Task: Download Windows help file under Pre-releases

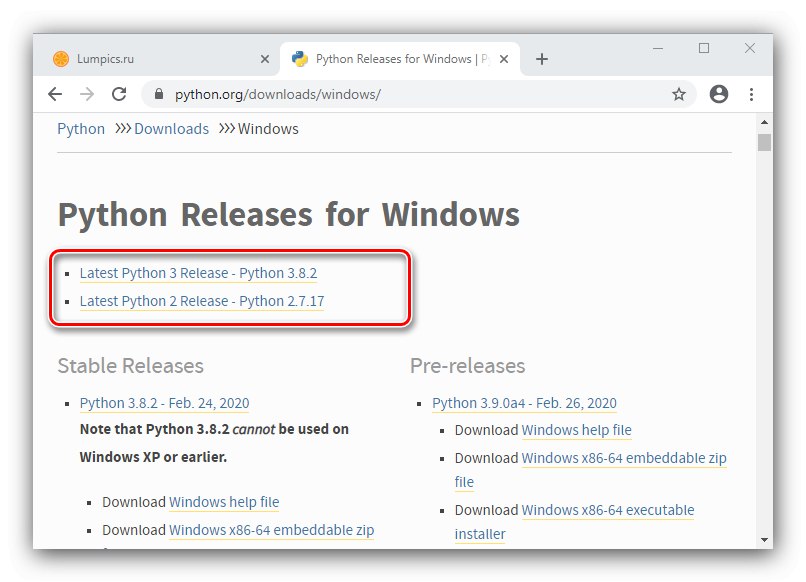Action: click(576, 430)
